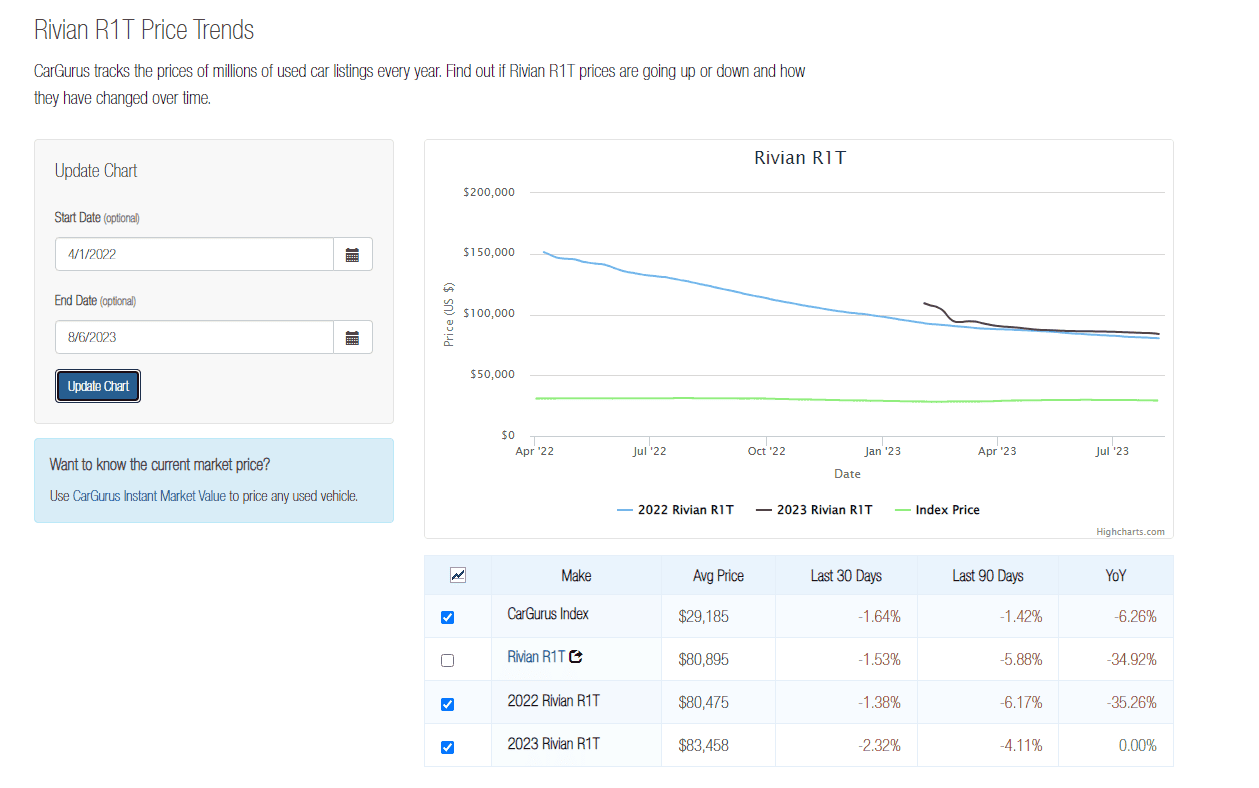Open the End Date calendar picker icon
Screen dimensions: 1259x788
(x=352, y=337)
